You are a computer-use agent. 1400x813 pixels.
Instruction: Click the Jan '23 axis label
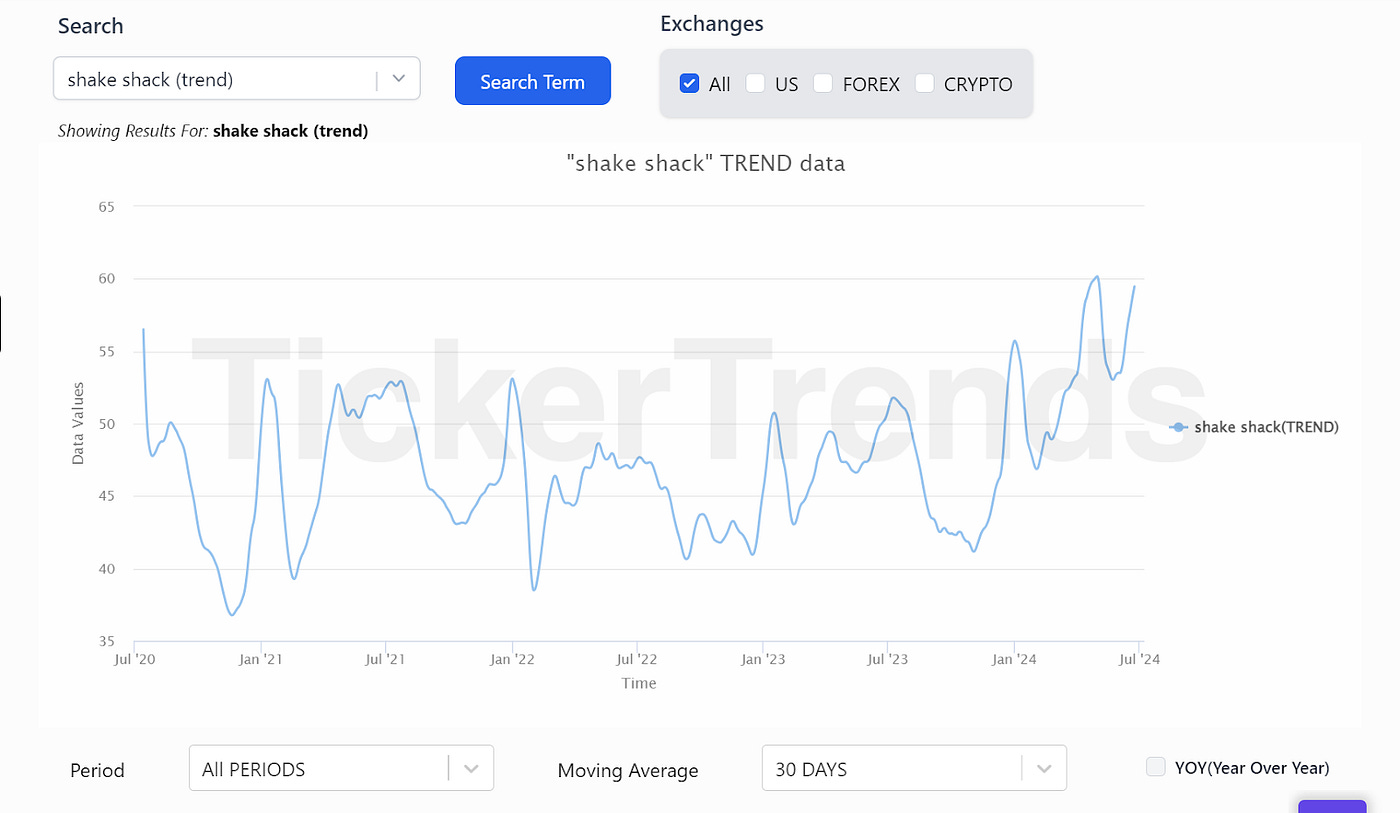click(x=764, y=659)
